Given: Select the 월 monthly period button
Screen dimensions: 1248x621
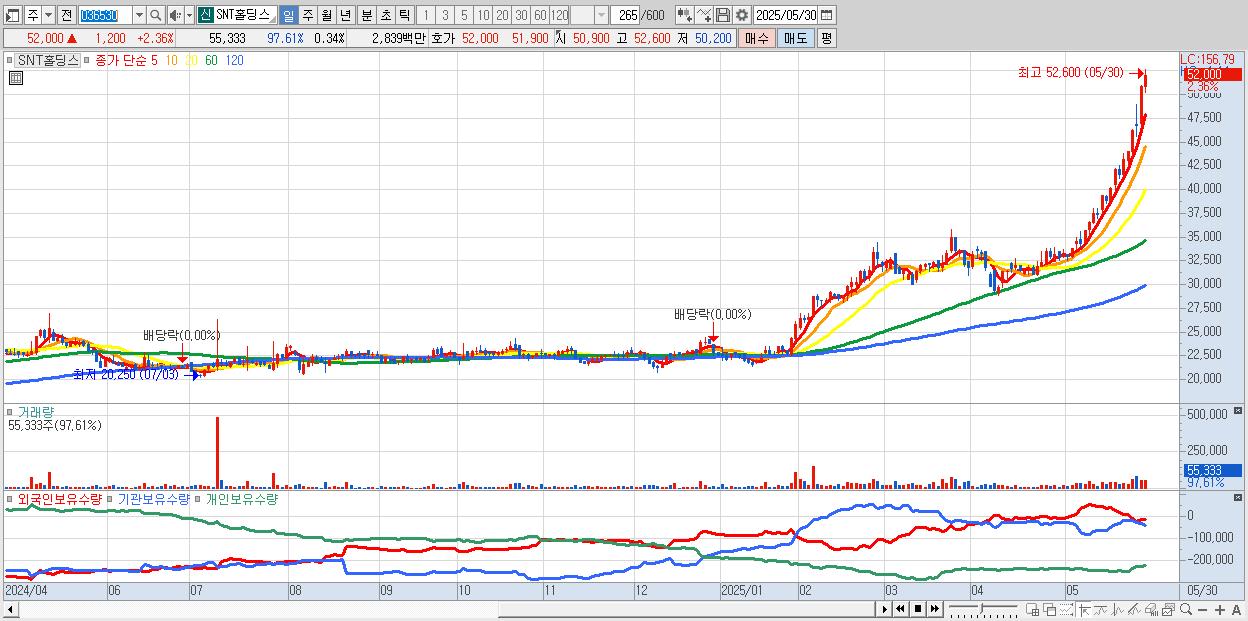Looking at the screenshot, I should point(327,15).
